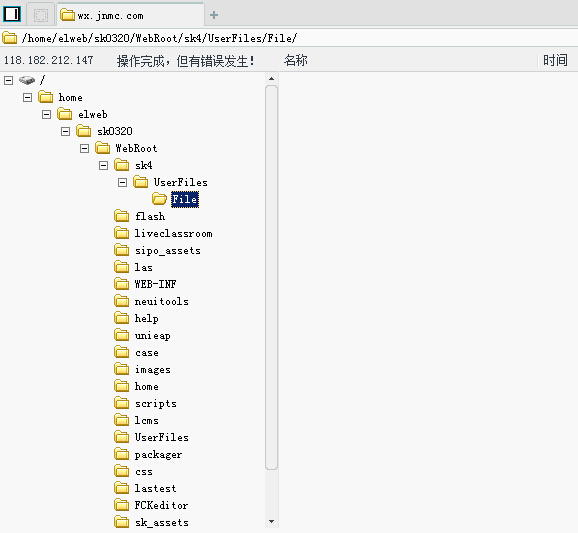Click the scrollbar down arrow
The width and height of the screenshot is (578, 533).
tap(271, 521)
